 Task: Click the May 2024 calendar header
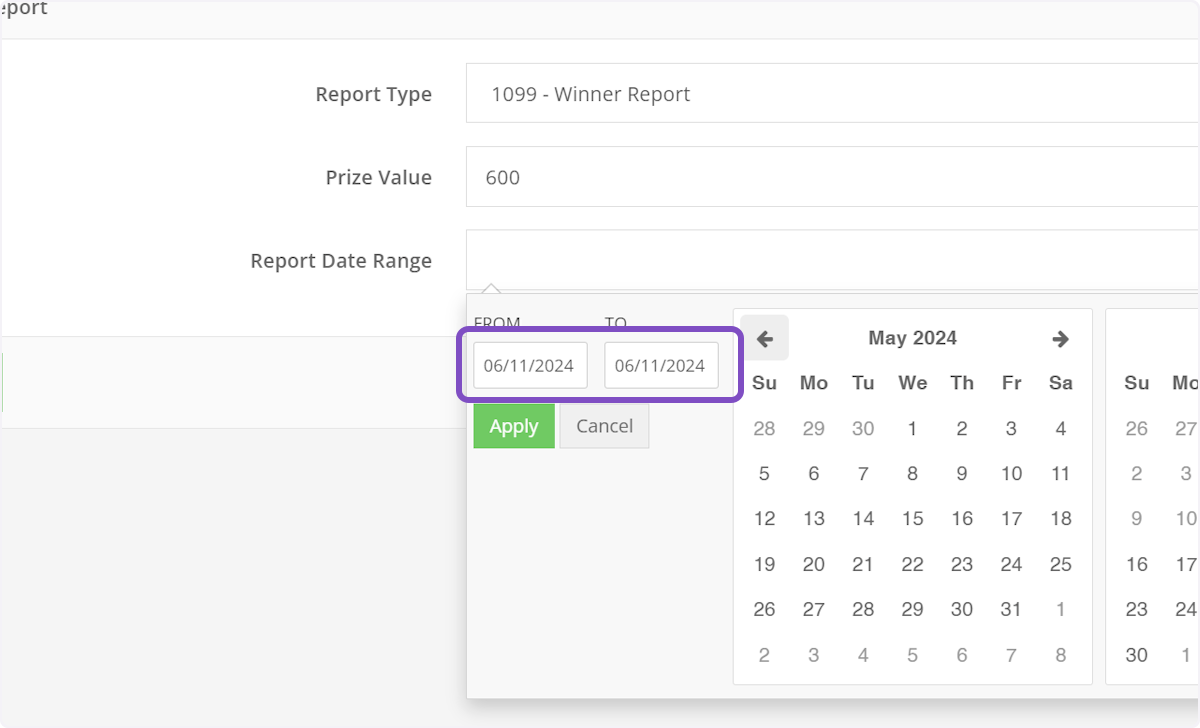(x=912, y=338)
